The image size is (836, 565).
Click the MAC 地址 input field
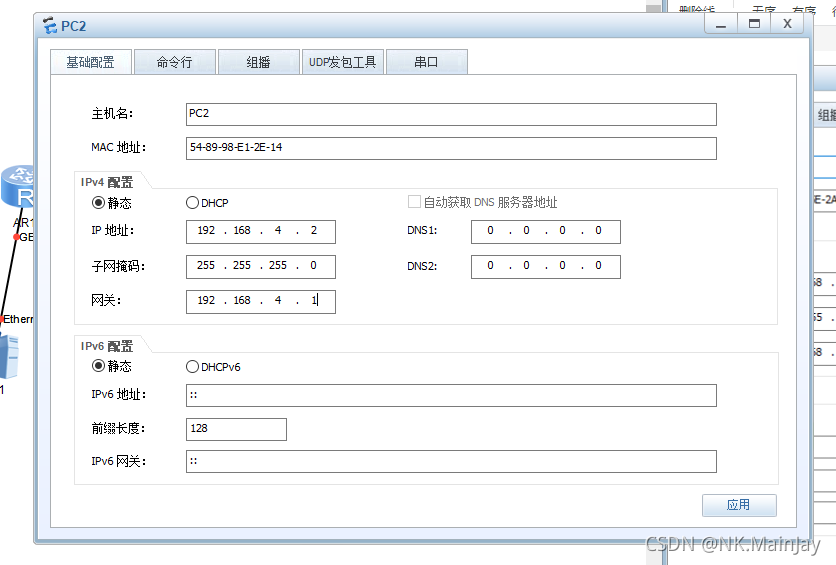coord(451,148)
